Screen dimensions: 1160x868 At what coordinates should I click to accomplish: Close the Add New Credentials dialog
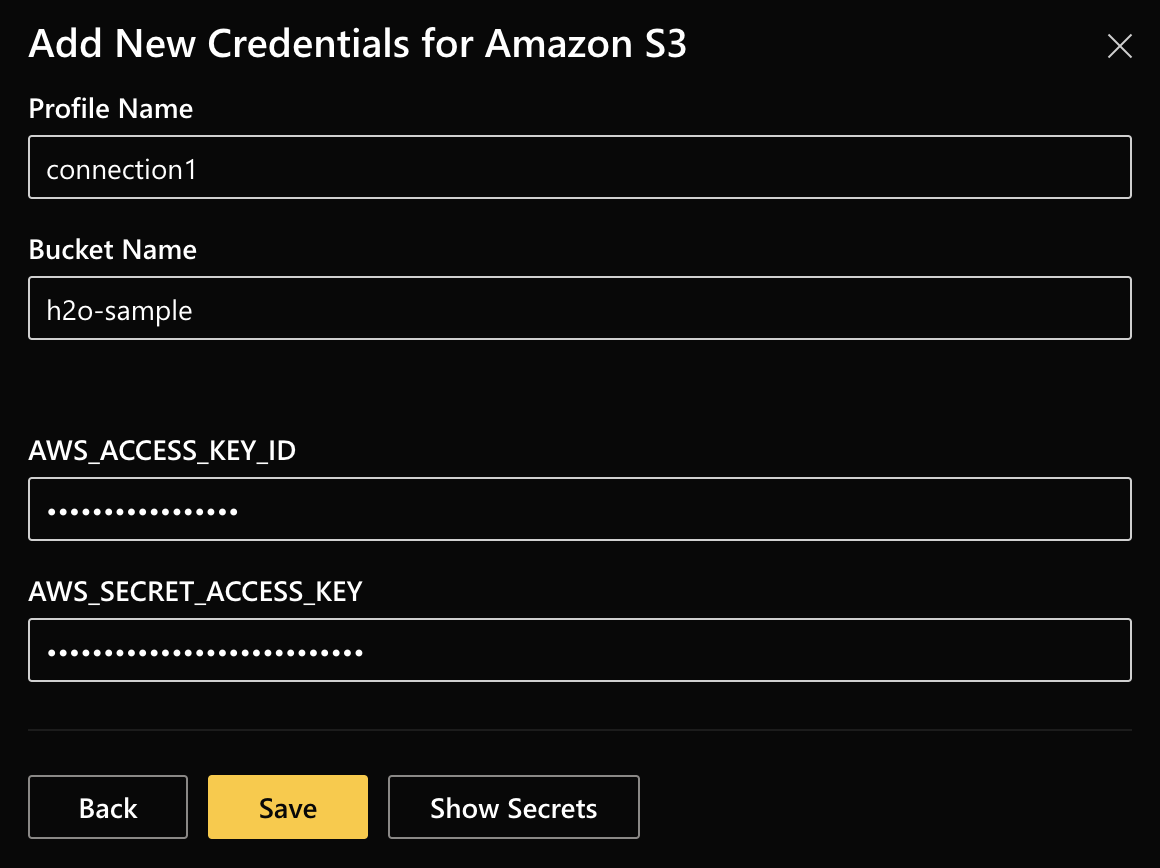pos(1119,46)
